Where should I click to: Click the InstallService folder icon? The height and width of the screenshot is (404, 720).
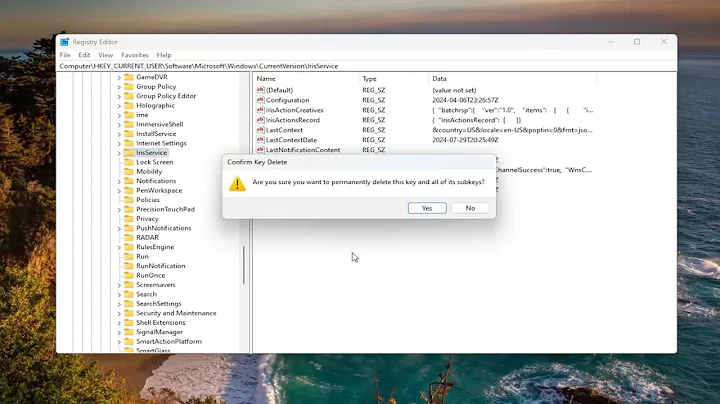click(x=129, y=134)
